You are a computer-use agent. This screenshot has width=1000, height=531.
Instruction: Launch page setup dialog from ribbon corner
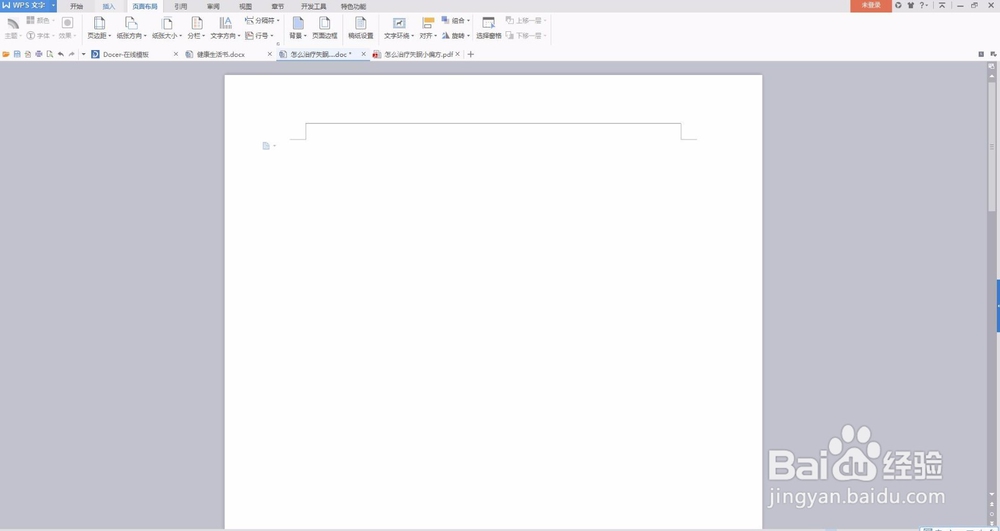click(278, 43)
